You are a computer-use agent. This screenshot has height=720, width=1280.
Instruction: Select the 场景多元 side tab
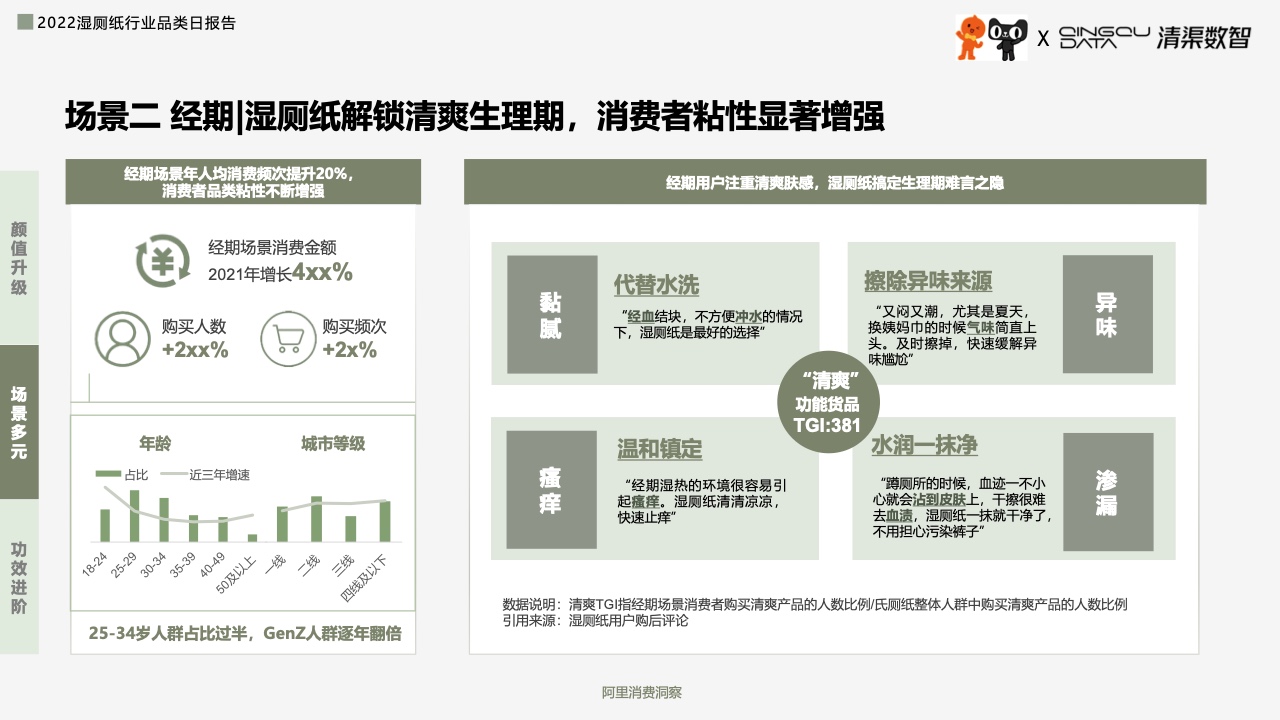click(19, 421)
